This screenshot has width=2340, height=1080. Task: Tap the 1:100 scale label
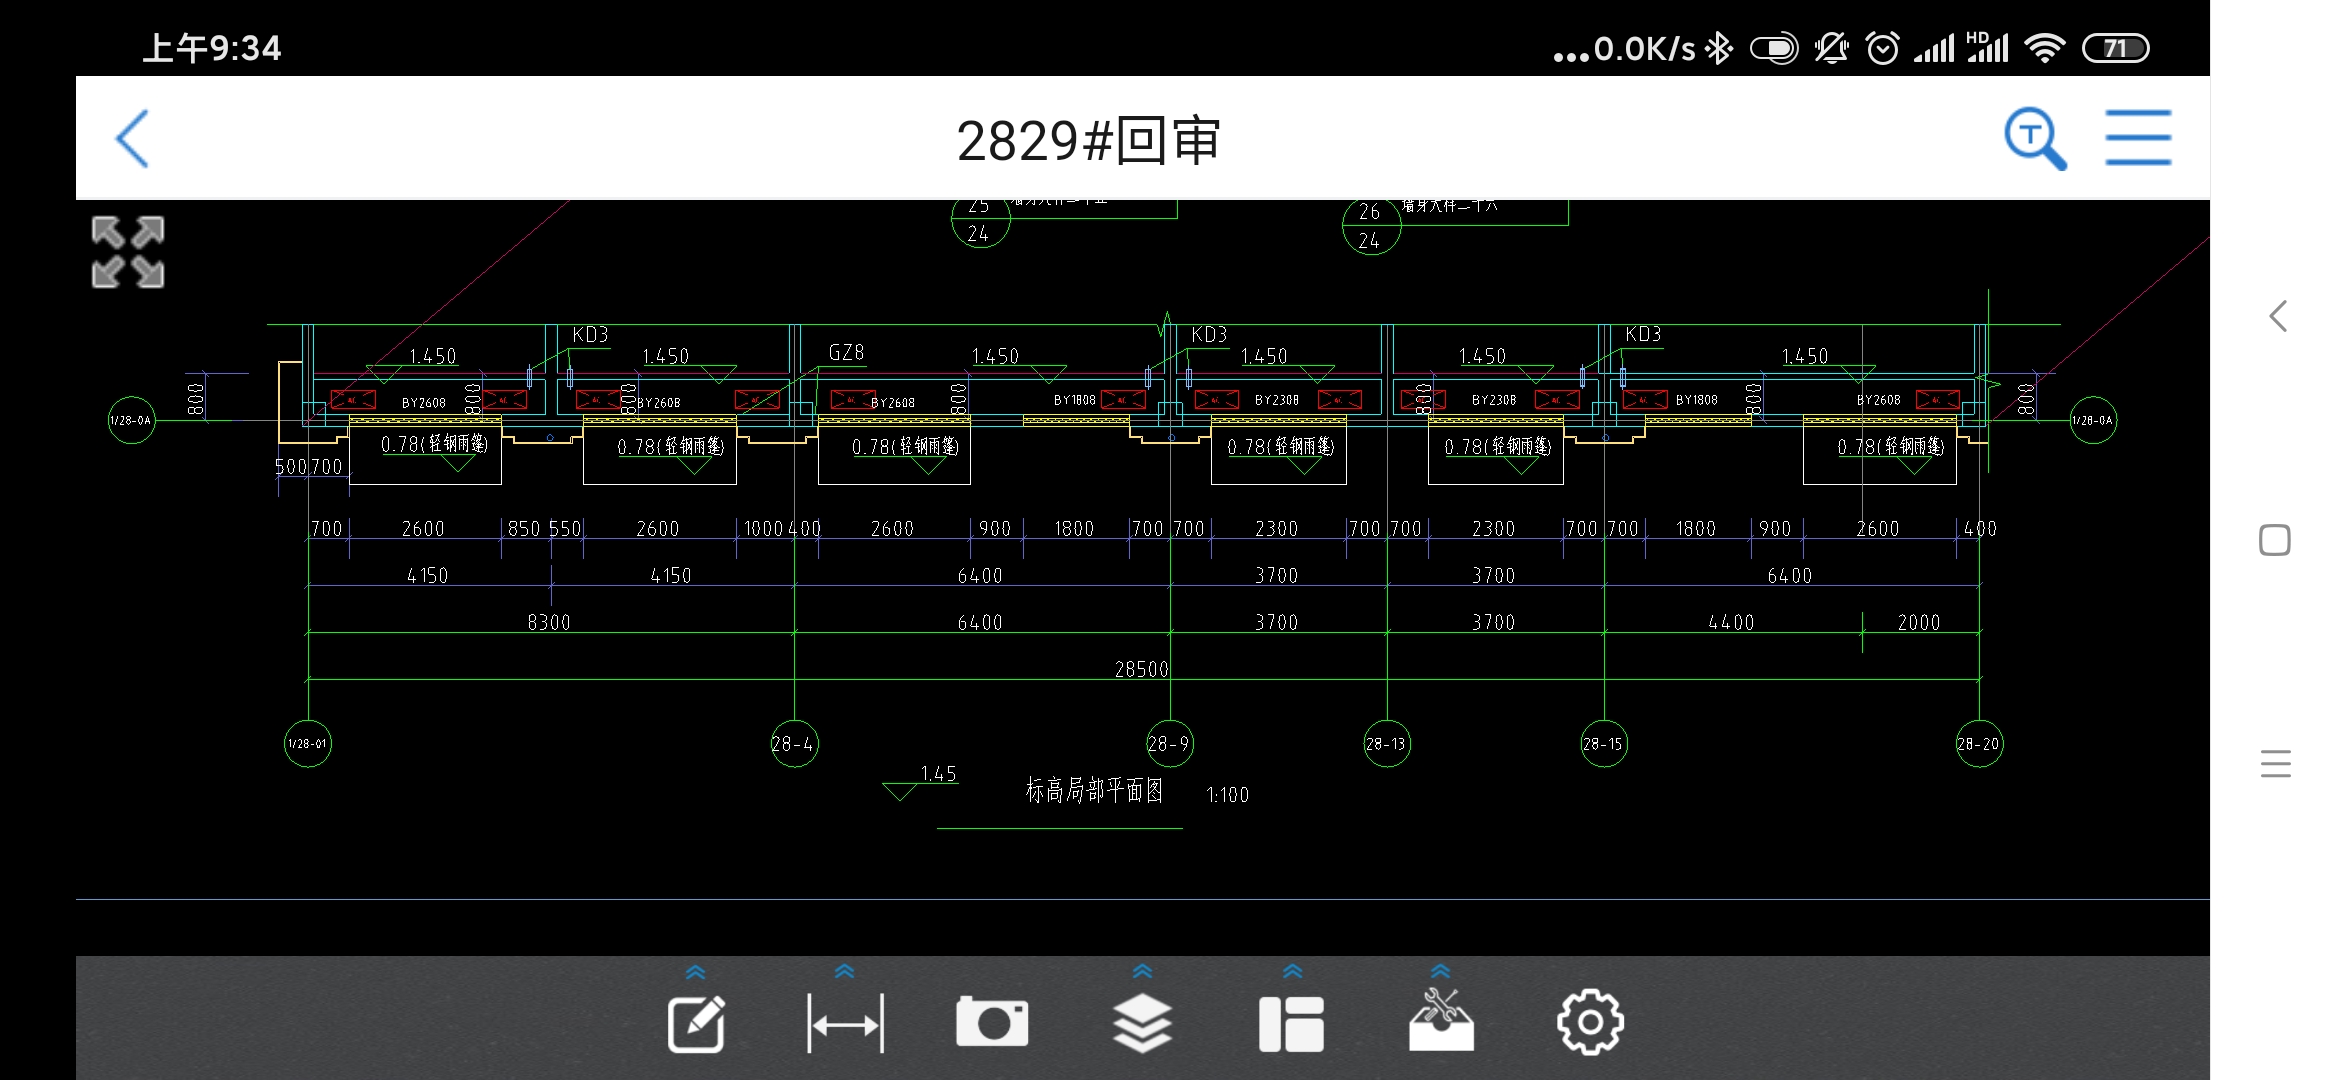tap(1227, 795)
